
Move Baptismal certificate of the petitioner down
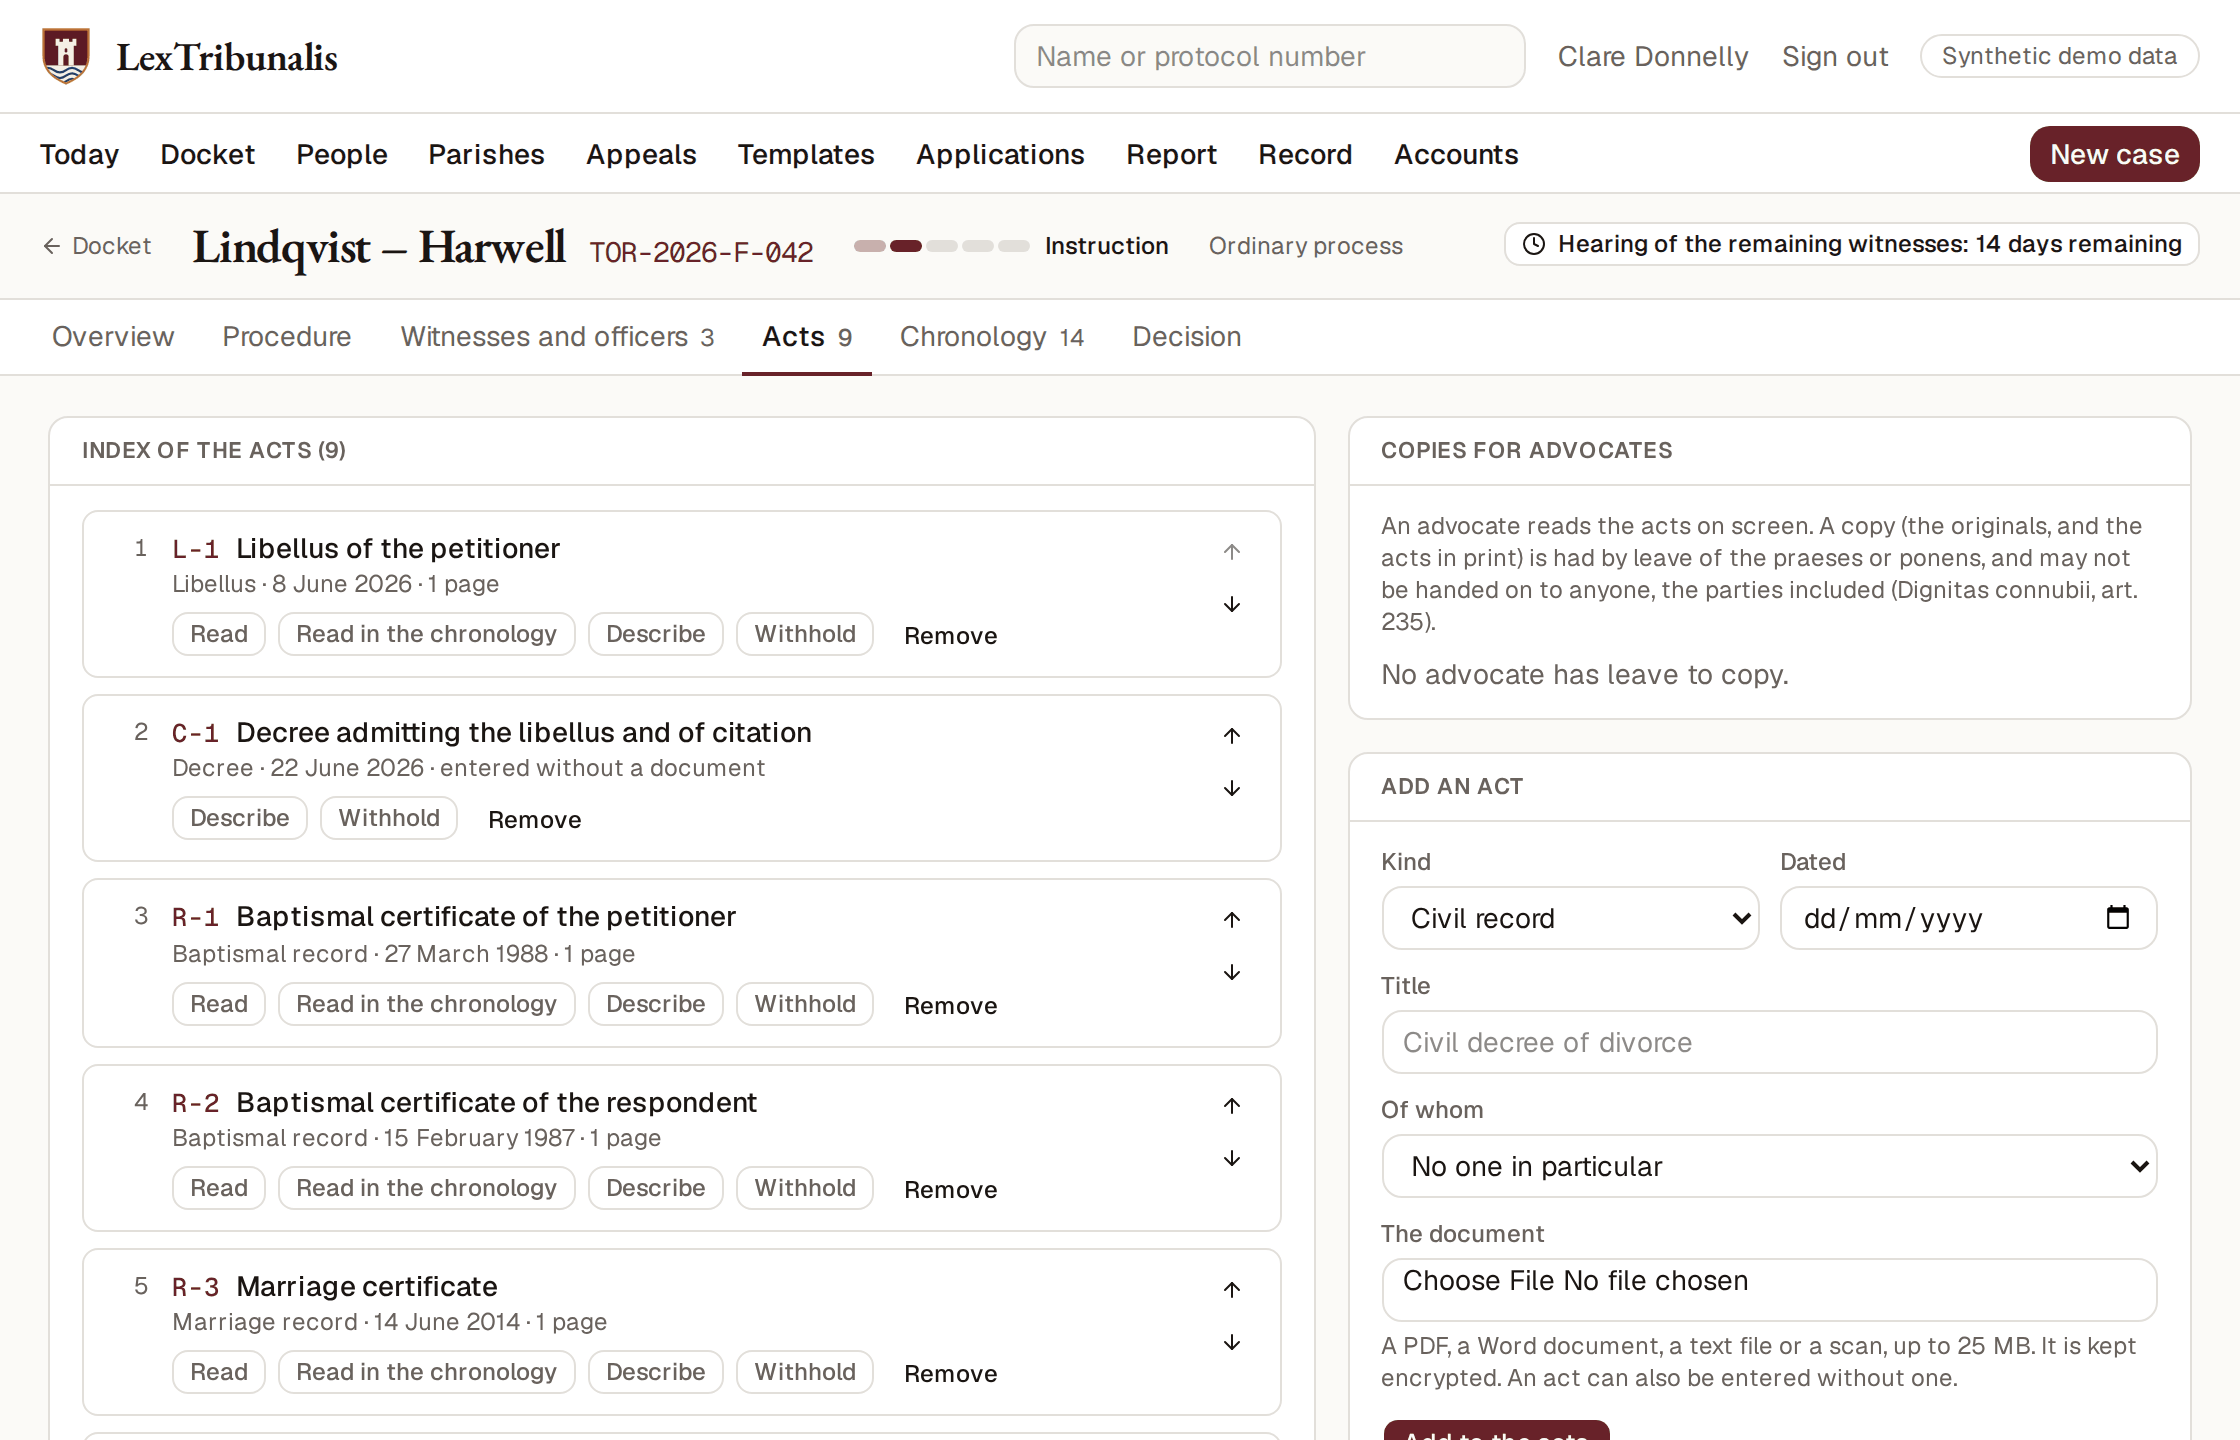1232,973
